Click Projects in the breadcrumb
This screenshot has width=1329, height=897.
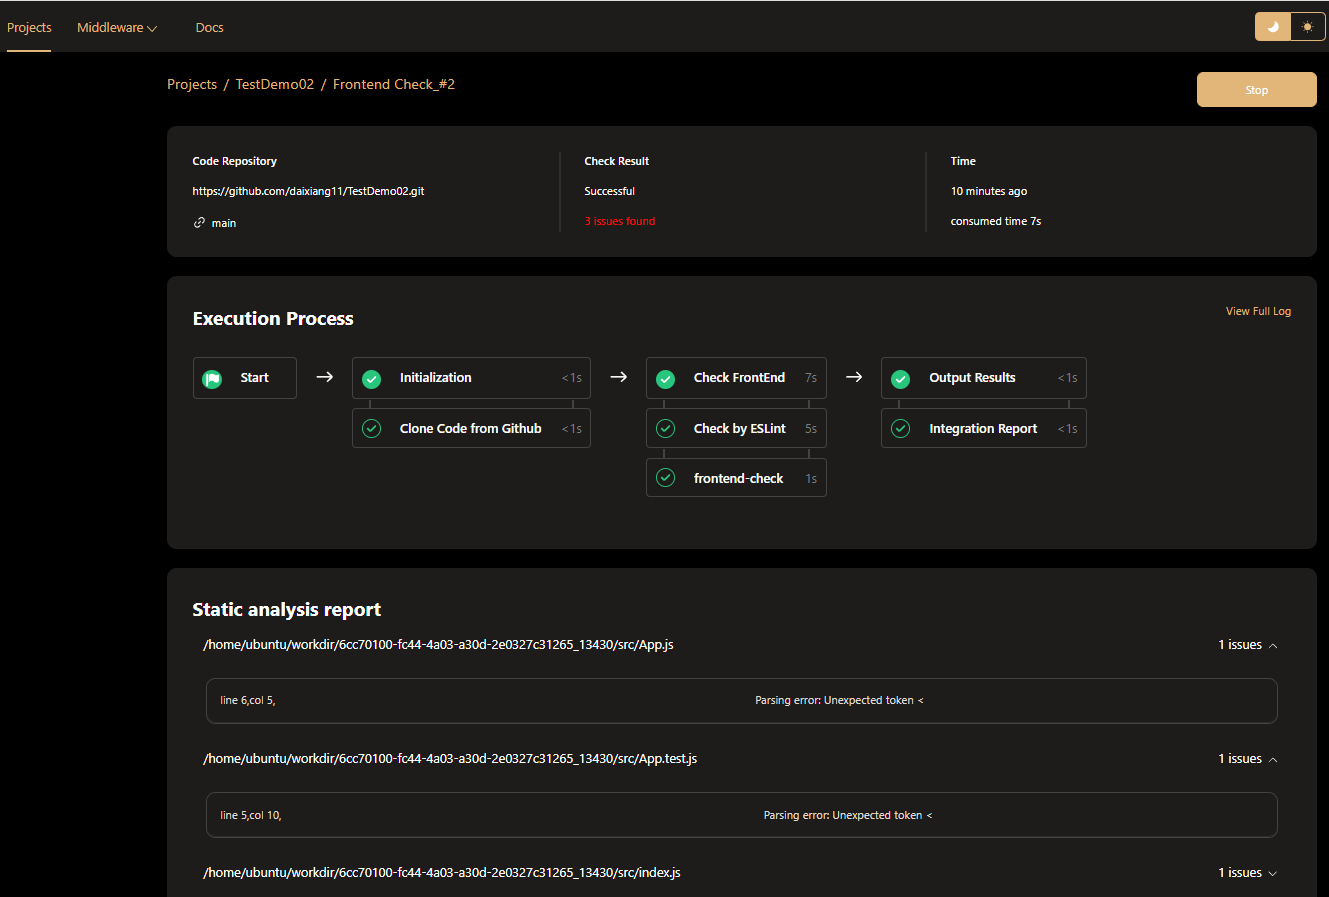[192, 84]
